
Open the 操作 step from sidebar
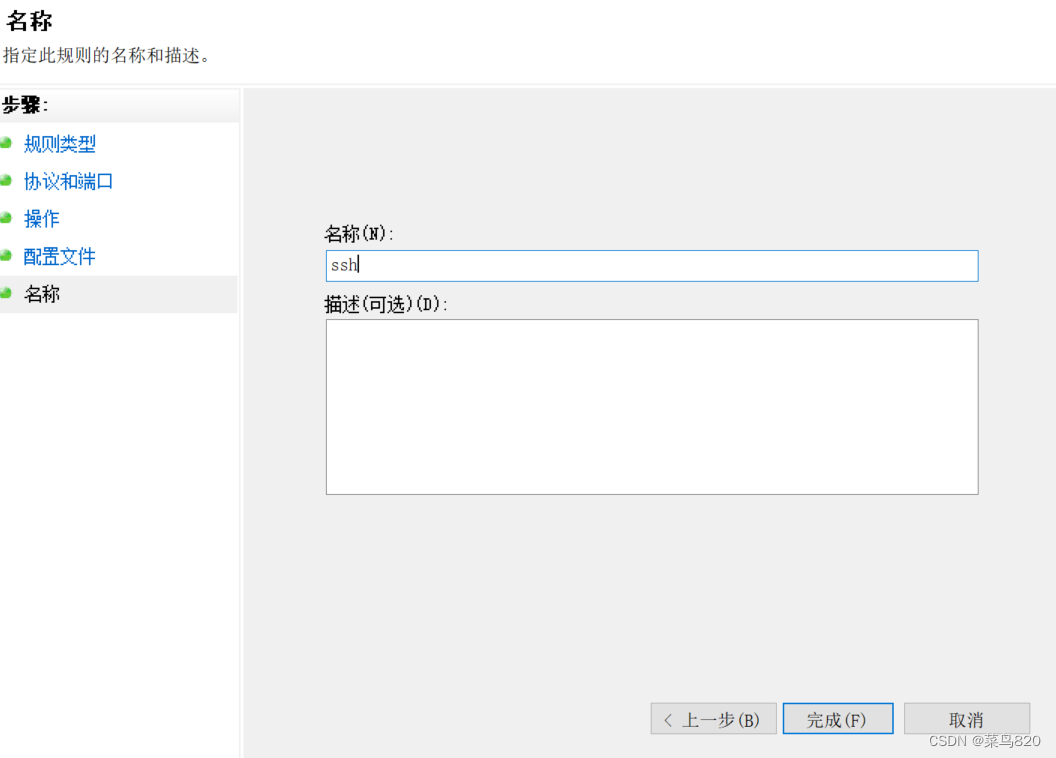41,219
